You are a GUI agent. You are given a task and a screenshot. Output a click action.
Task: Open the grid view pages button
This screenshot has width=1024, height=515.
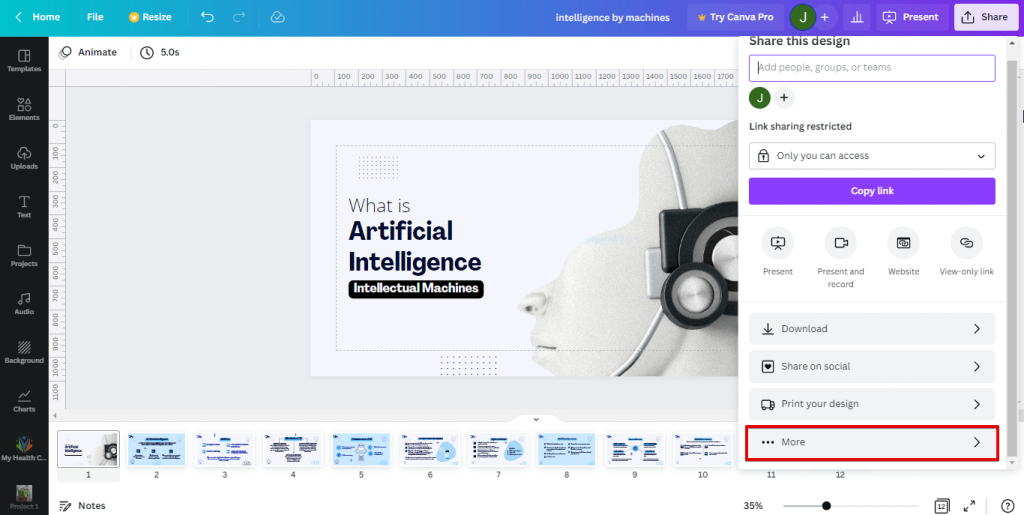(941, 506)
